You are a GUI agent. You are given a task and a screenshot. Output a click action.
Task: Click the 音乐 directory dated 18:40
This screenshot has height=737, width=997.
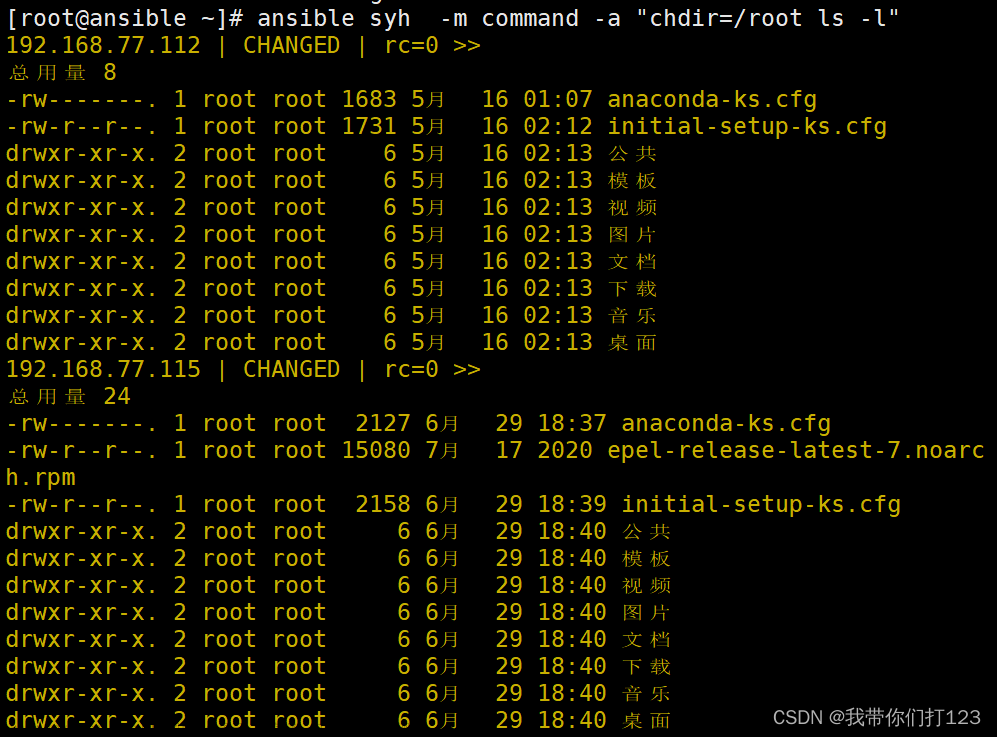tap(646, 693)
